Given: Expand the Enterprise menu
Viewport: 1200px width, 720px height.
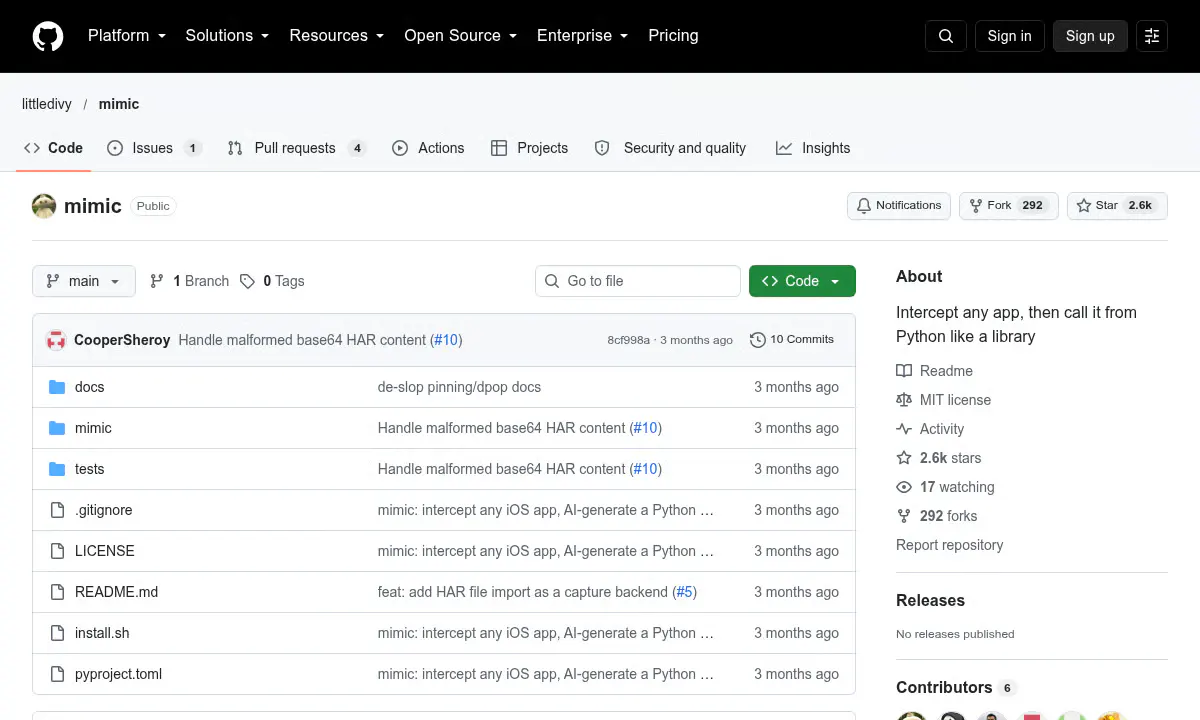Looking at the screenshot, I should point(583,36).
